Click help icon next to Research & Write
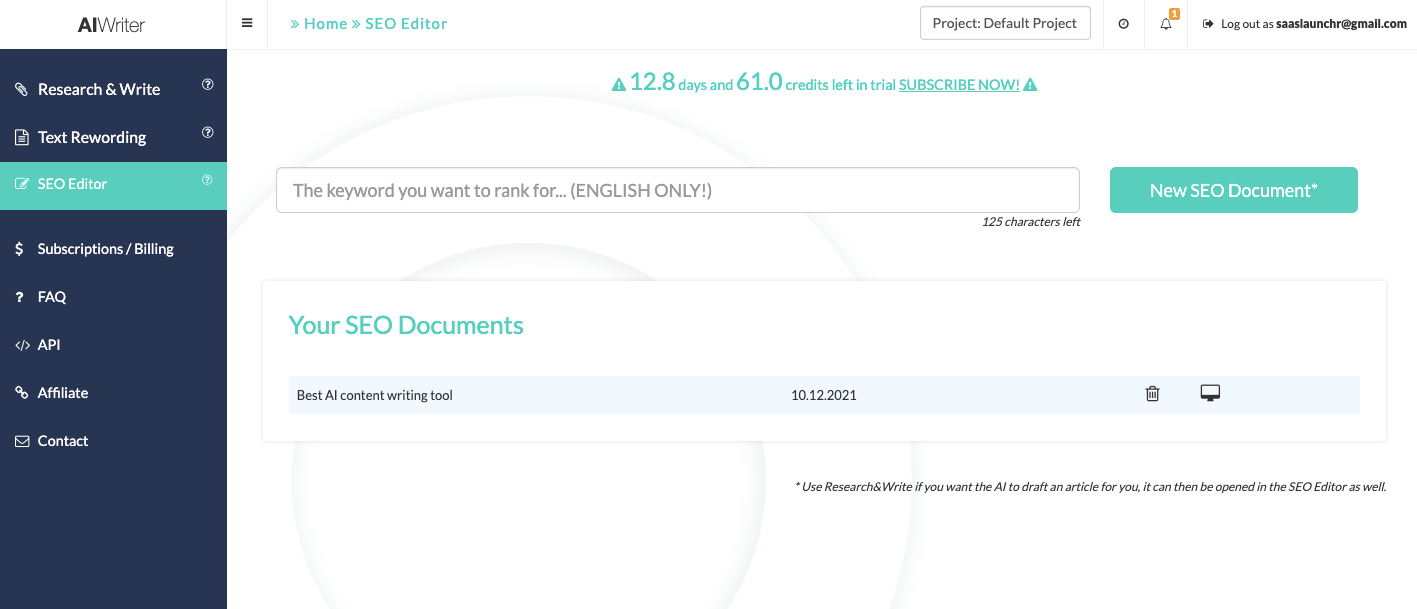The image size is (1417, 609). (208, 85)
